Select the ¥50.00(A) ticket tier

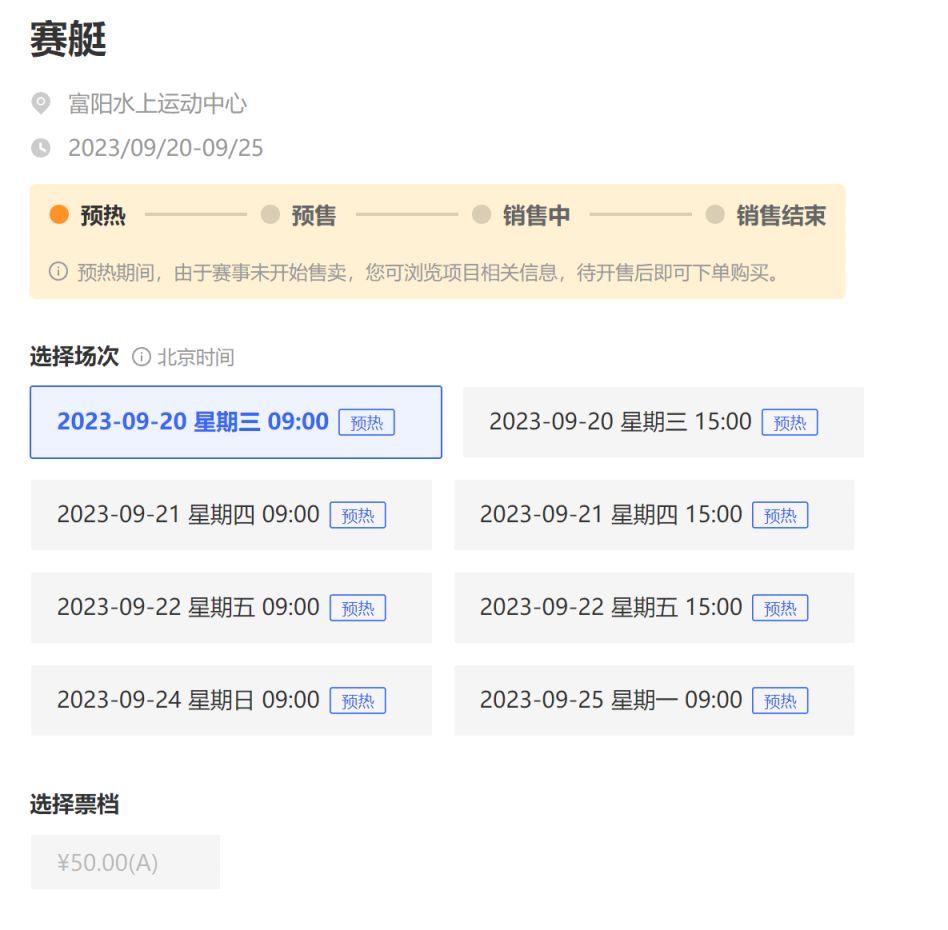[125, 862]
